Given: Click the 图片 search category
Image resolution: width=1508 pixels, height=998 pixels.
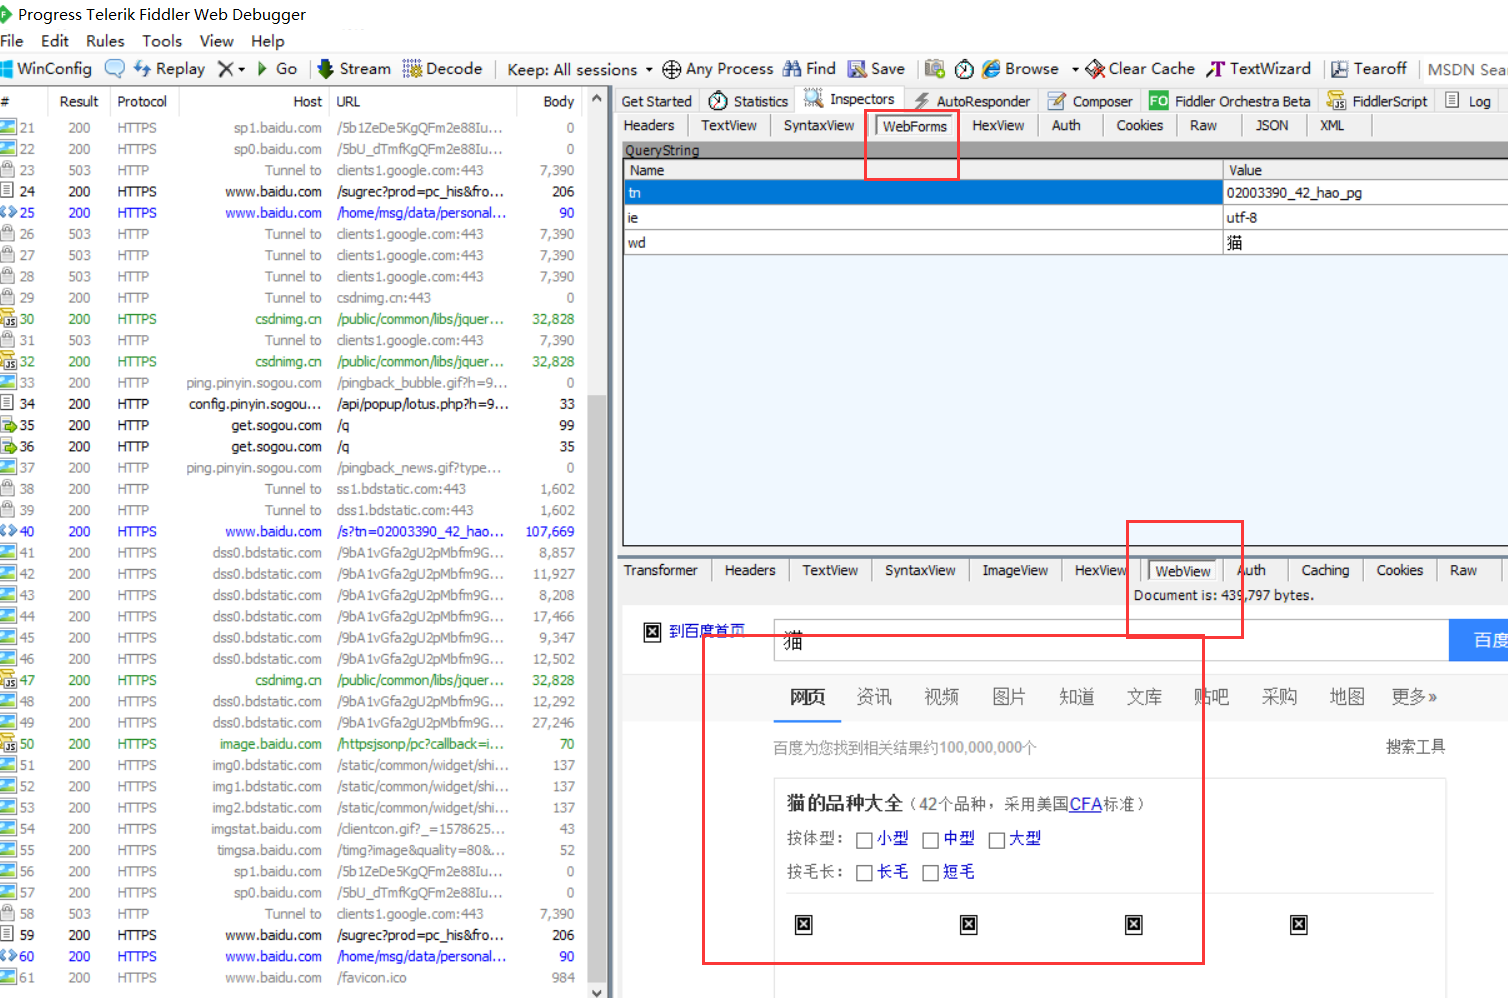Looking at the screenshot, I should 1009,697.
